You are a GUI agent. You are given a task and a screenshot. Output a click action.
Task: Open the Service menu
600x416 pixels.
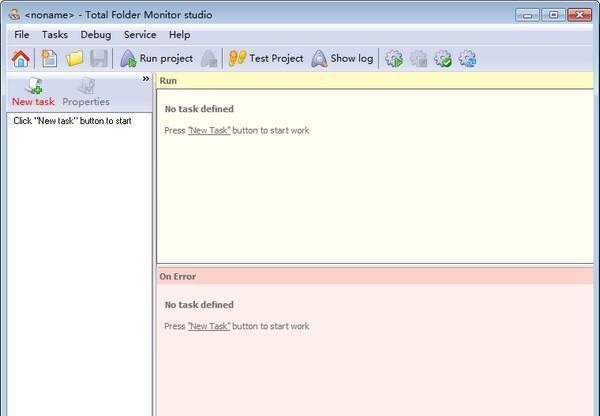140,35
